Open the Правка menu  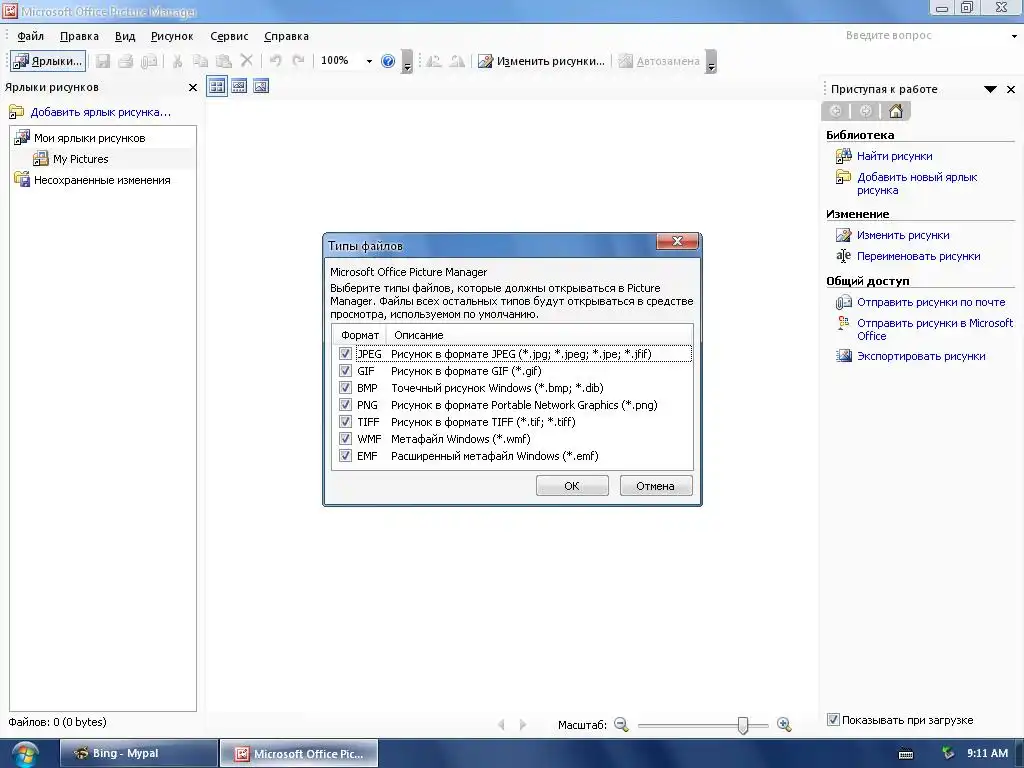coord(79,36)
